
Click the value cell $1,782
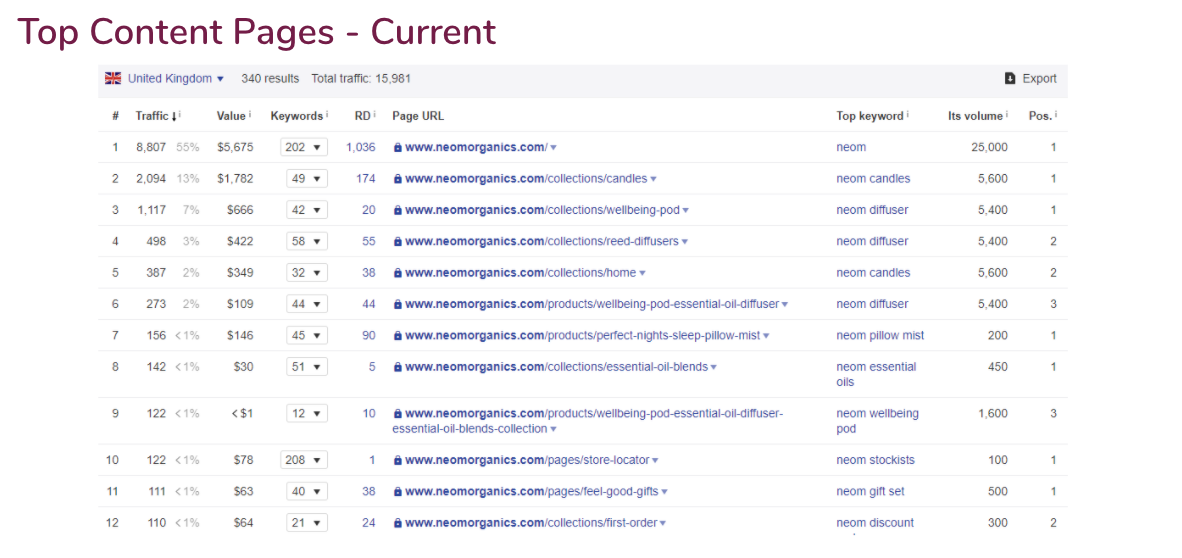[x=235, y=179]
